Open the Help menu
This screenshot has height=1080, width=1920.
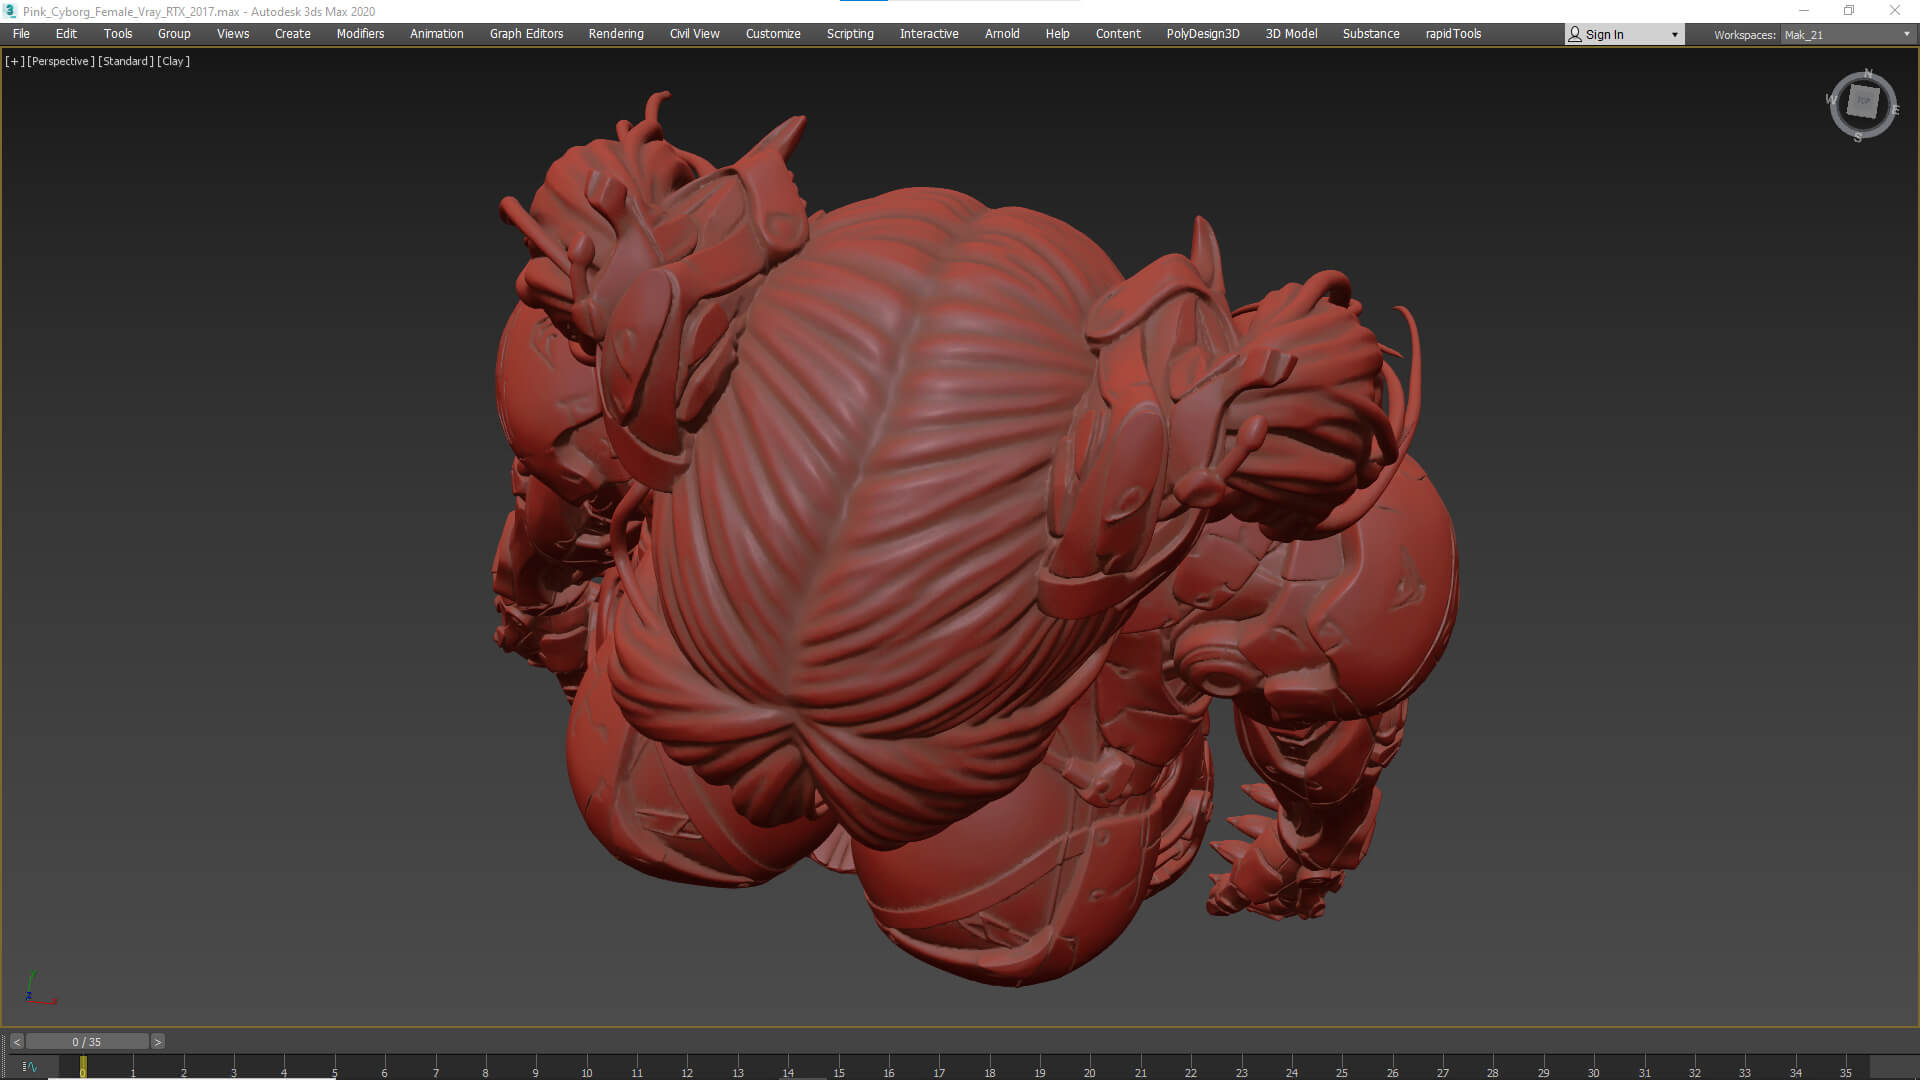pyautogui.click(x=1057, y=34)
